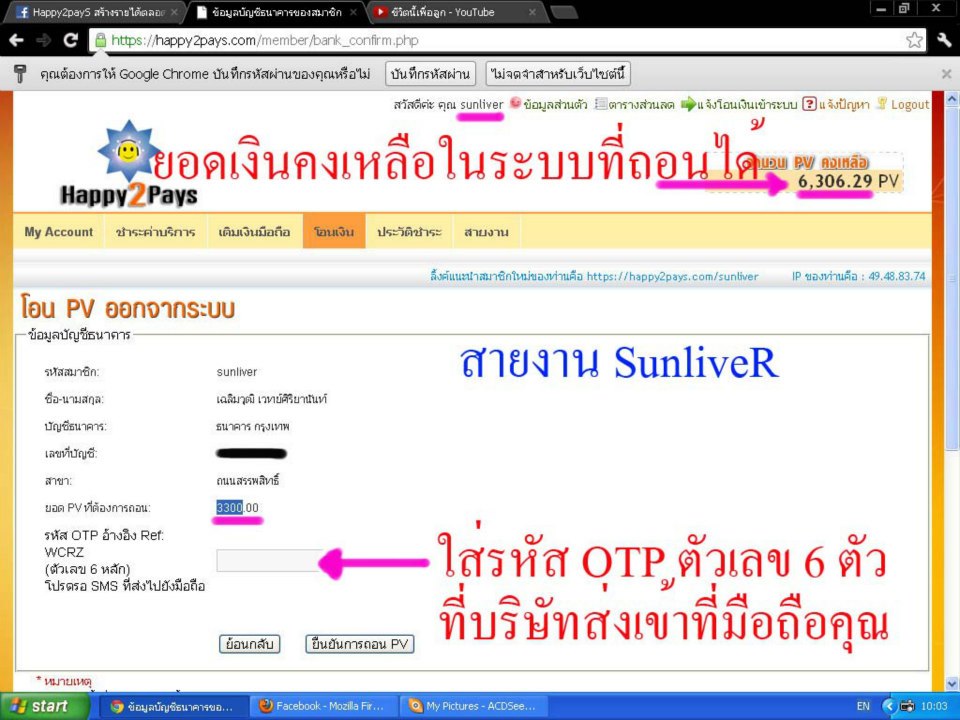Click the key icon in infobar
Image resolution: width=960 pixels, height=720 pixels.
pyautogui.click(x=20, y=74)
